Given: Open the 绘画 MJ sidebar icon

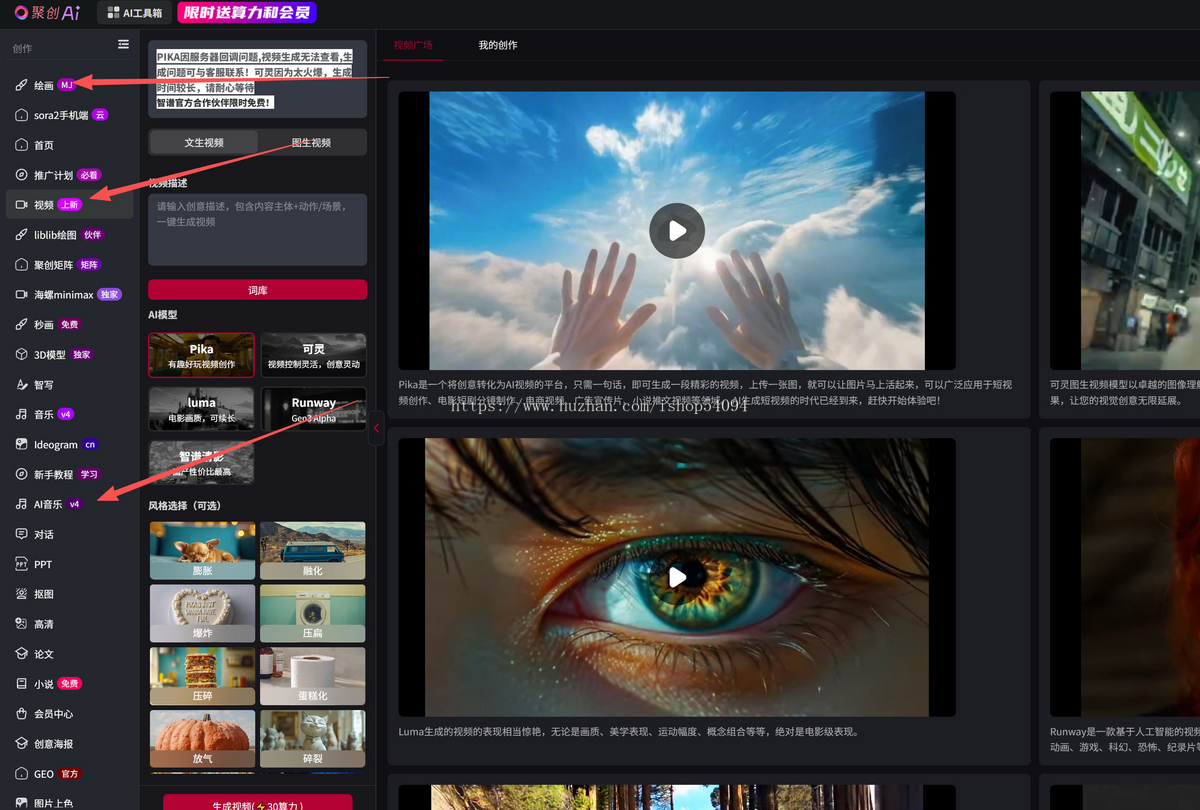Looking at the screenshot, I should (x=22, y=85).
